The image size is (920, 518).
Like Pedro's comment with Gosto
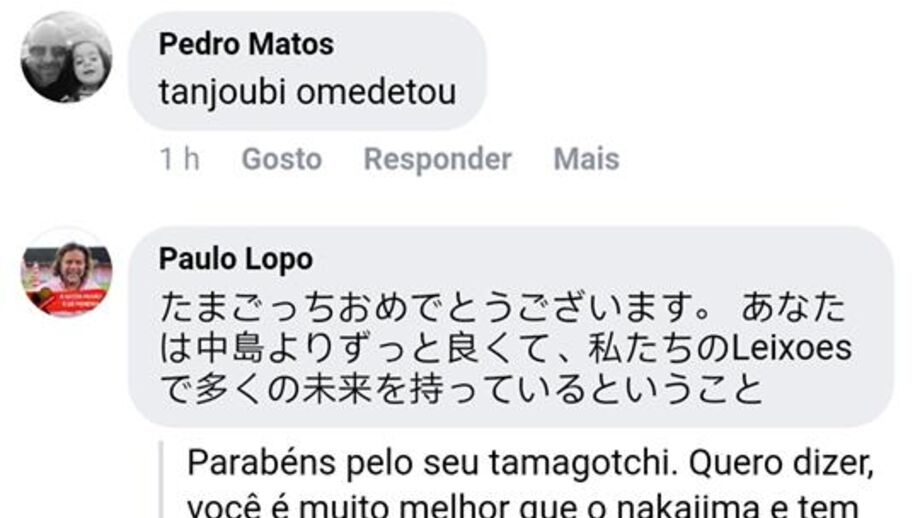[x=282, y=159]
